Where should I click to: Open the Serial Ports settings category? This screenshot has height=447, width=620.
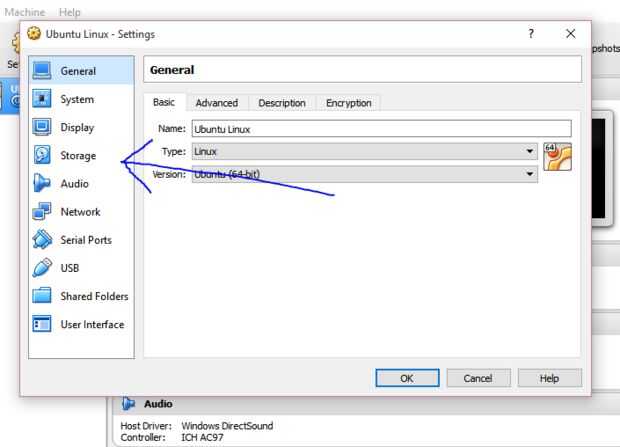81,239
